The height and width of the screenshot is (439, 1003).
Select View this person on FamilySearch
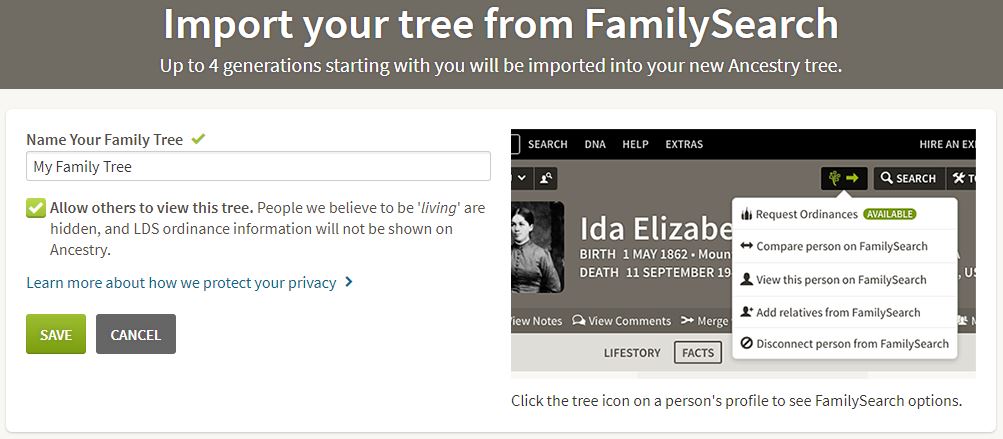(841, 280)
